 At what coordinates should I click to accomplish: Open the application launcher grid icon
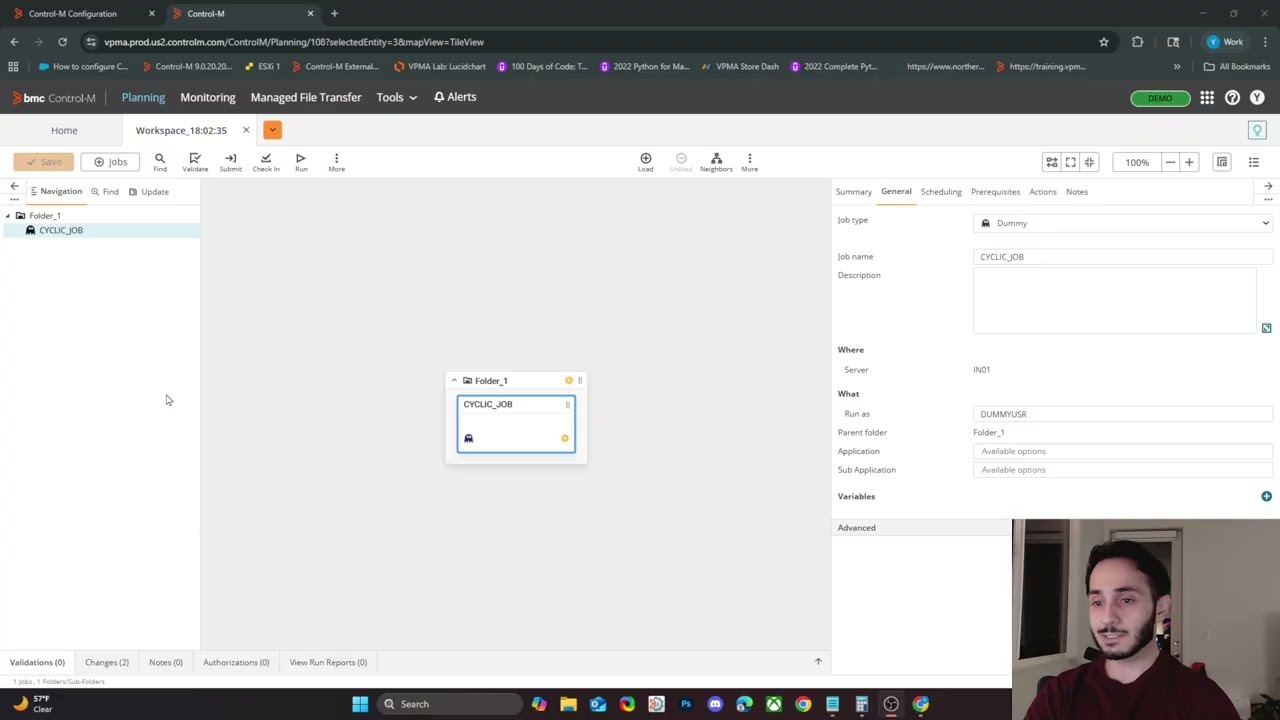(x=1207, y=98)
